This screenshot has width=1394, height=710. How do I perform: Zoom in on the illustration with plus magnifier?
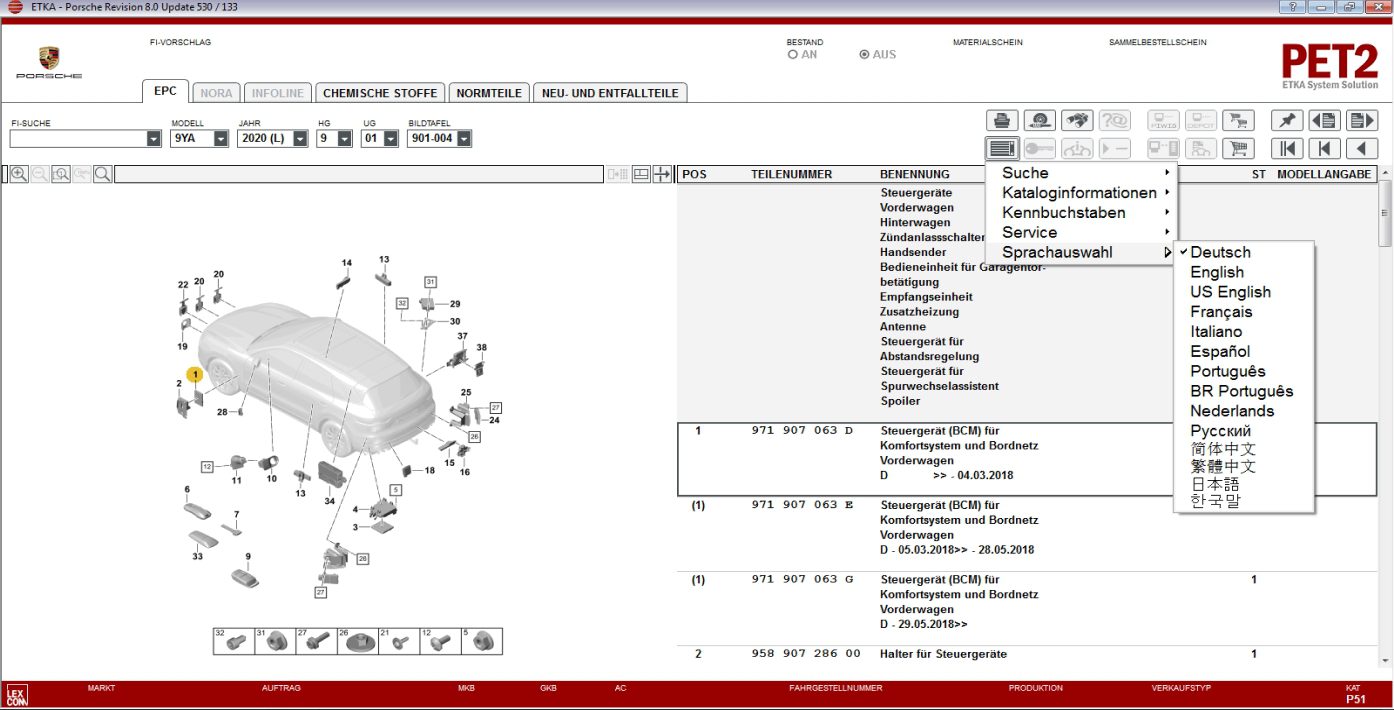(x=19, y=174)
